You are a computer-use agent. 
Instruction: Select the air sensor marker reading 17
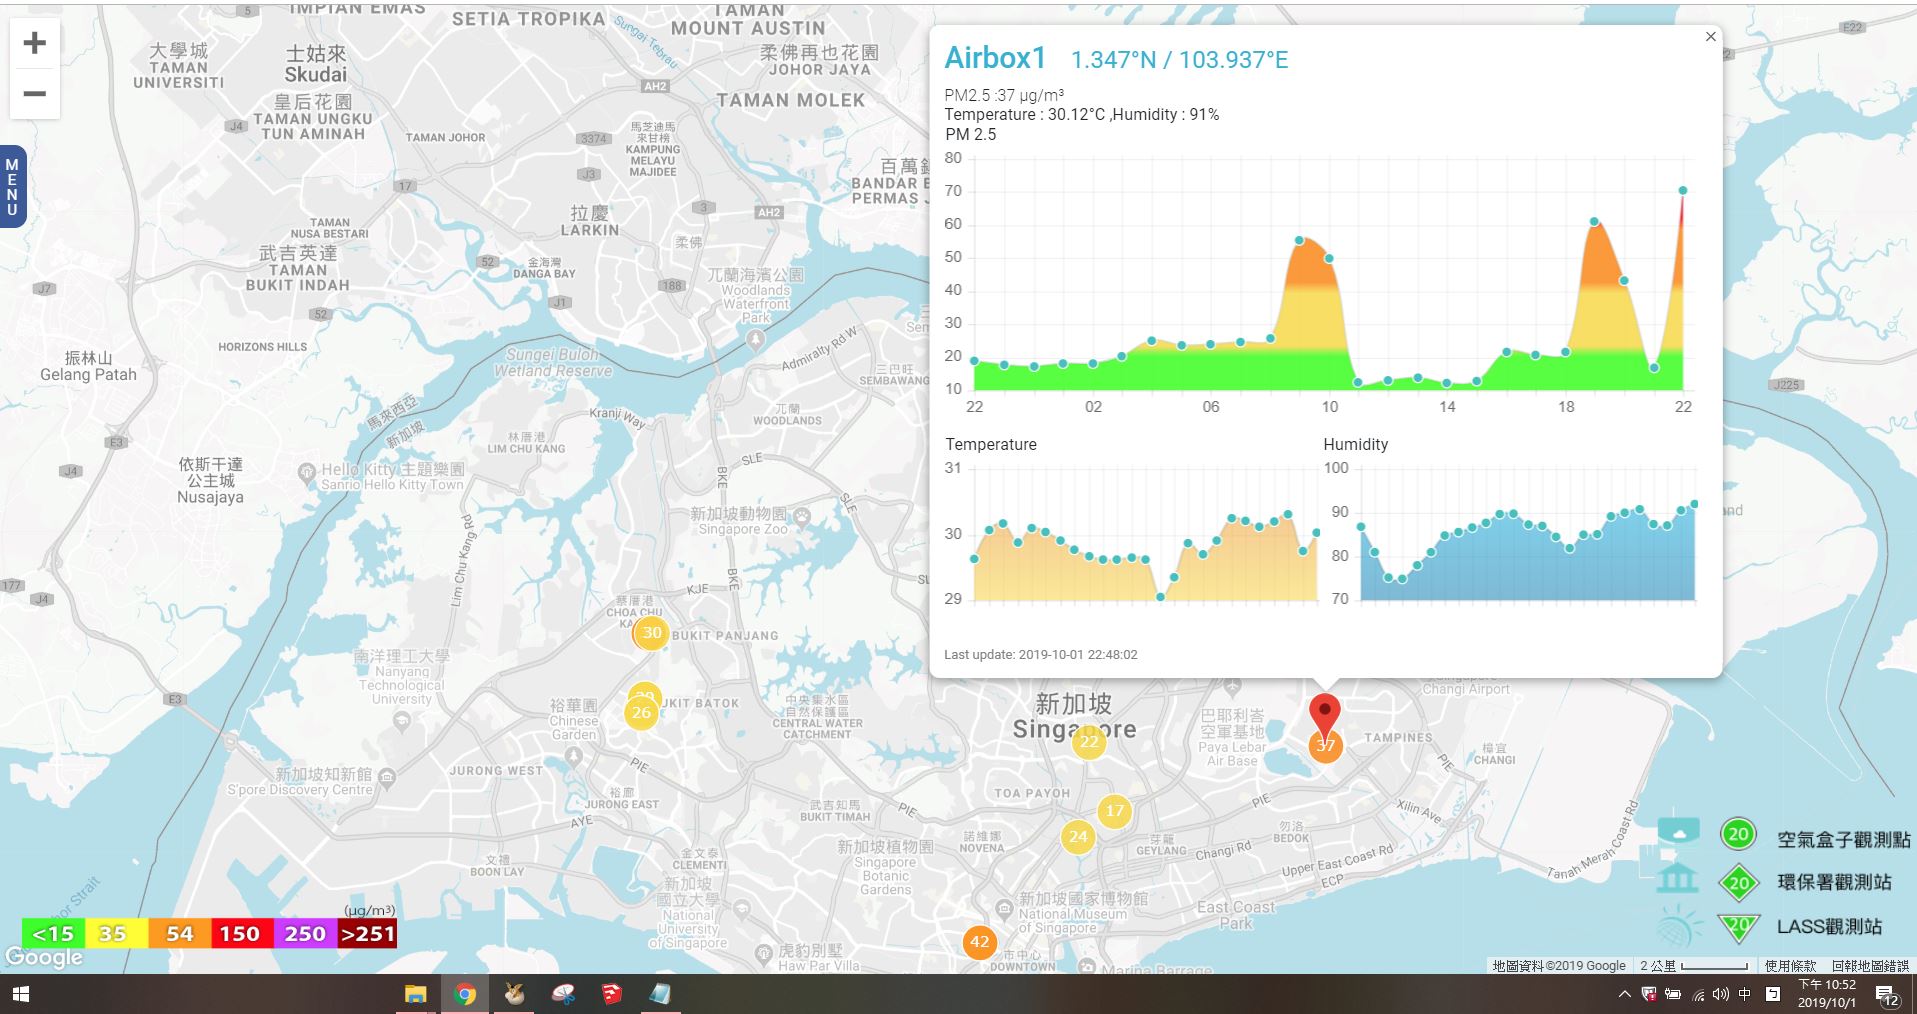click(x=1115, y=811)
